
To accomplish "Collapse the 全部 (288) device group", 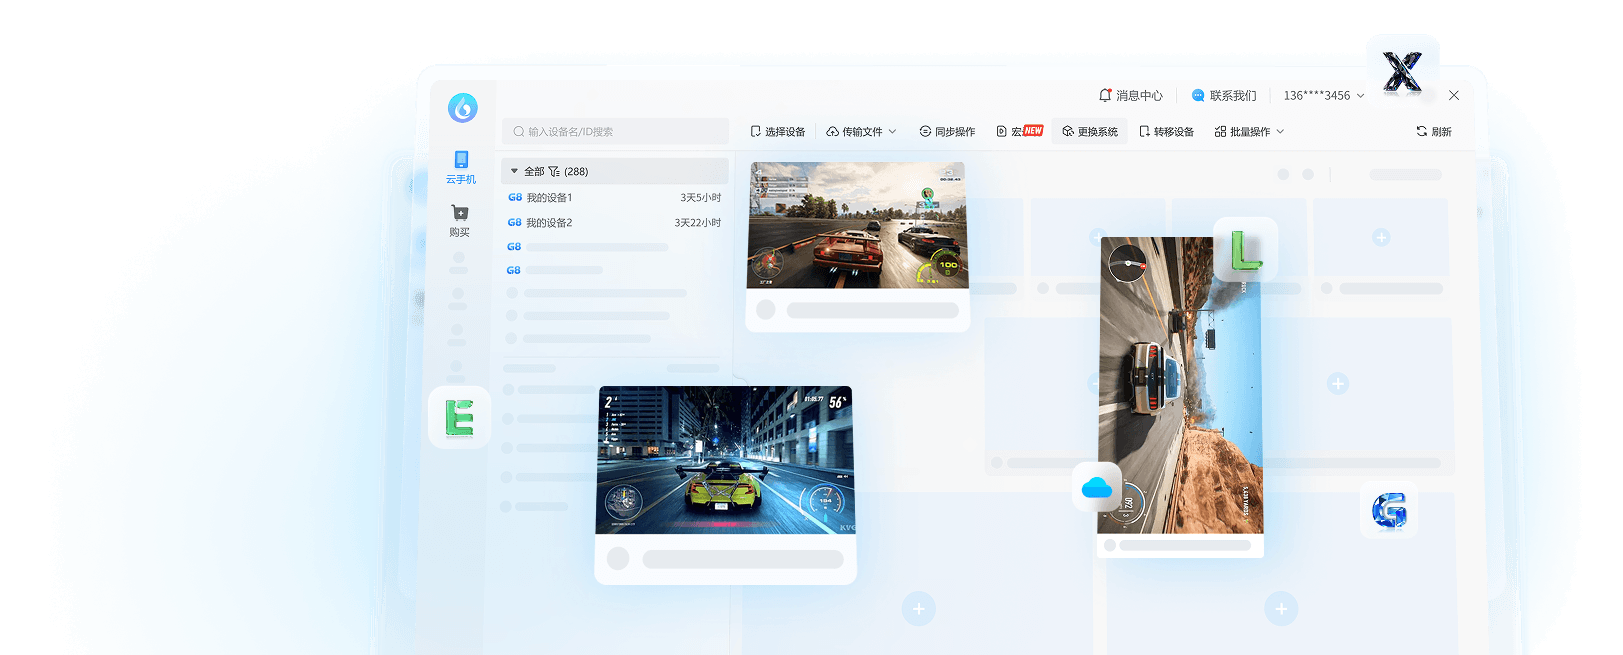I will click(x=515, y=171).
